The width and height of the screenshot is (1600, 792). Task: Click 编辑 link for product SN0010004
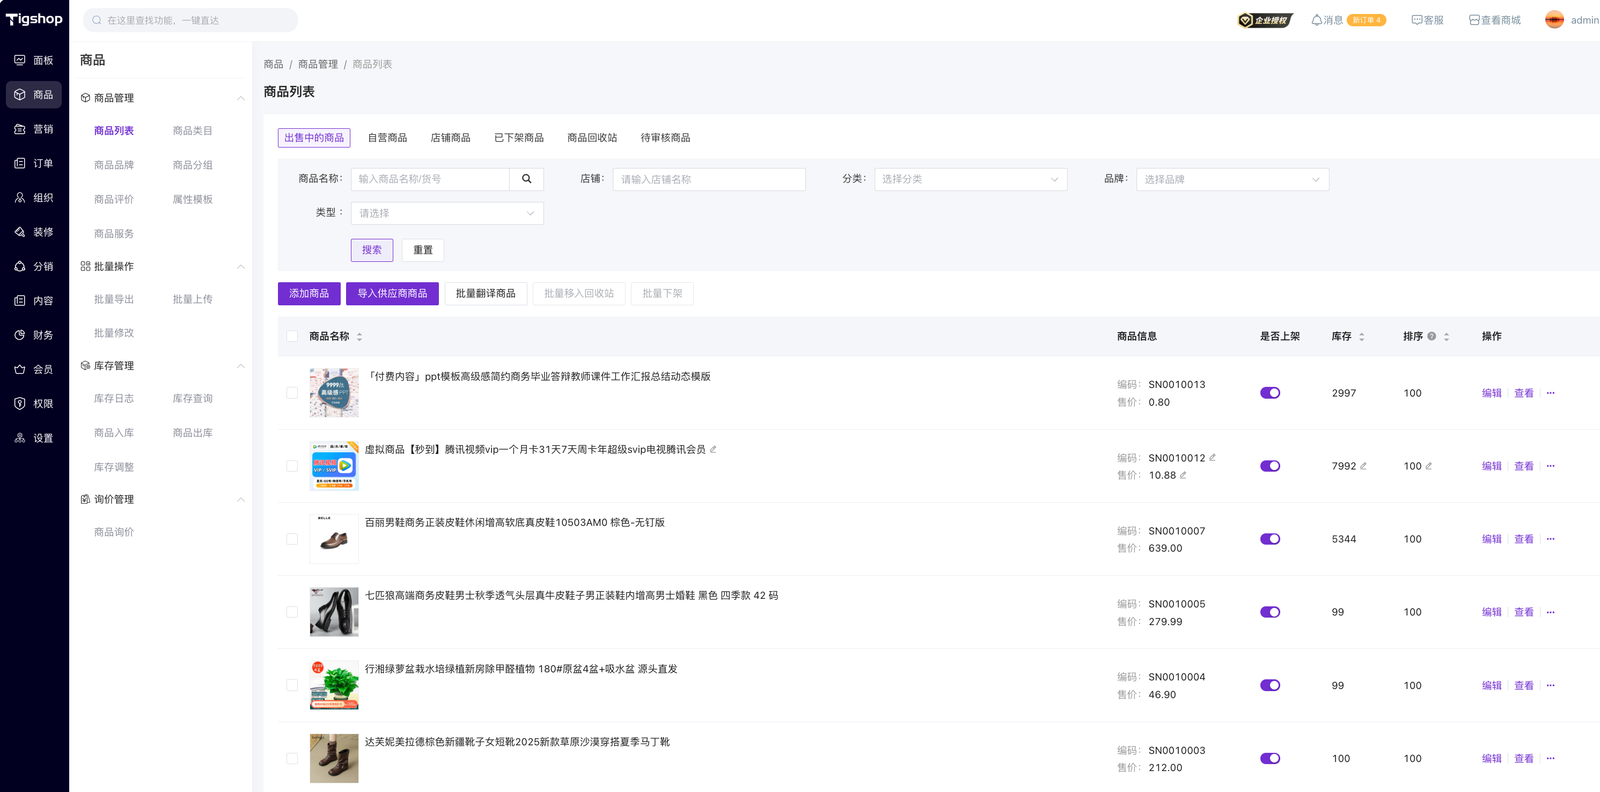click(x=1491, y=686)
